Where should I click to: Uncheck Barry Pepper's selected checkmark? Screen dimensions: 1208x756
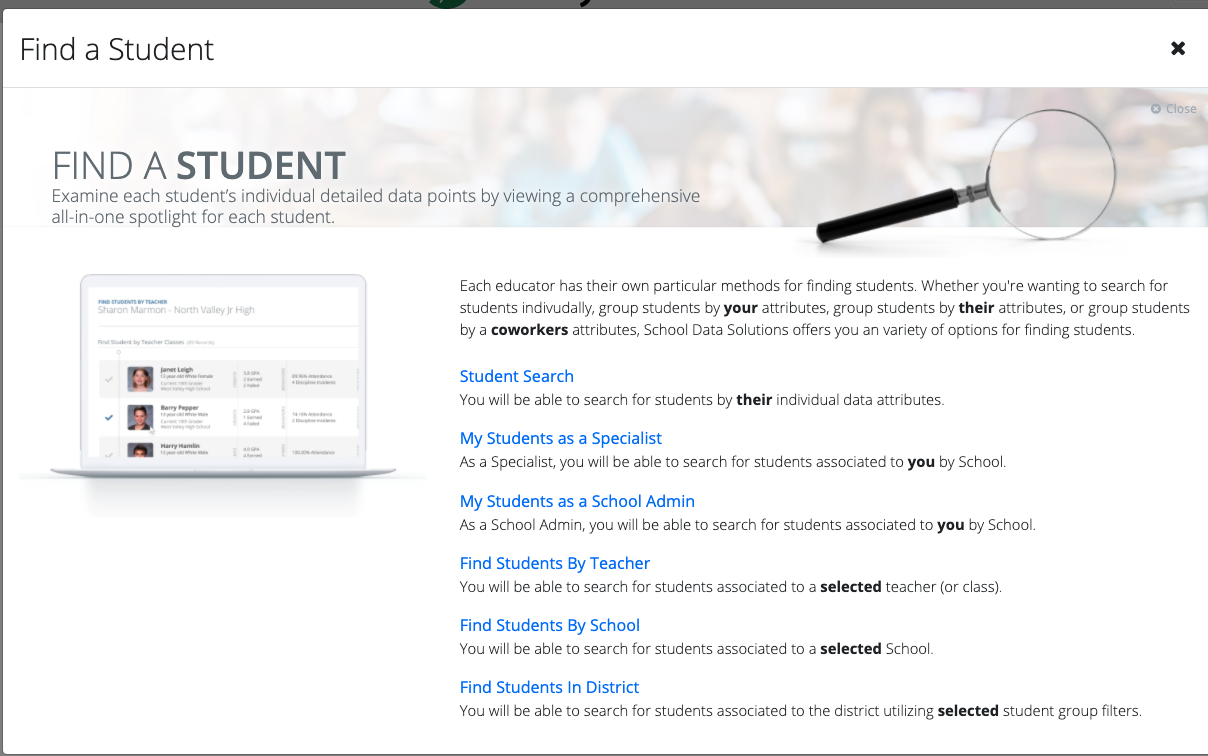click(x=108, y=417)
